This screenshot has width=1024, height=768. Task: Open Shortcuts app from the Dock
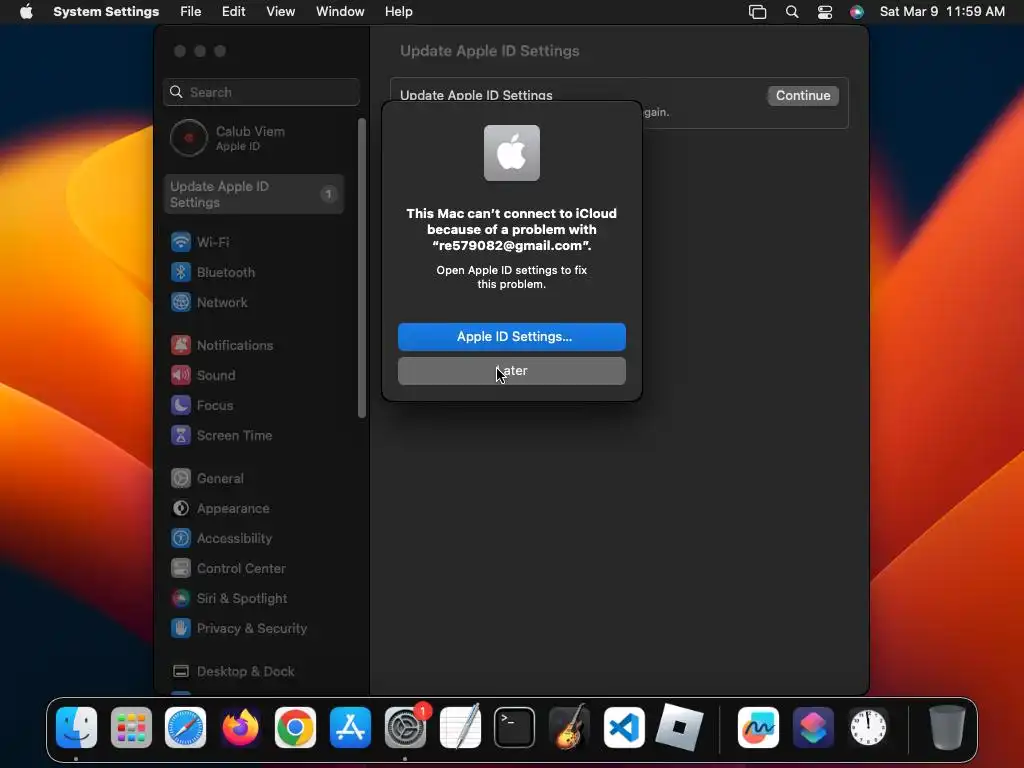coord(813,727)
